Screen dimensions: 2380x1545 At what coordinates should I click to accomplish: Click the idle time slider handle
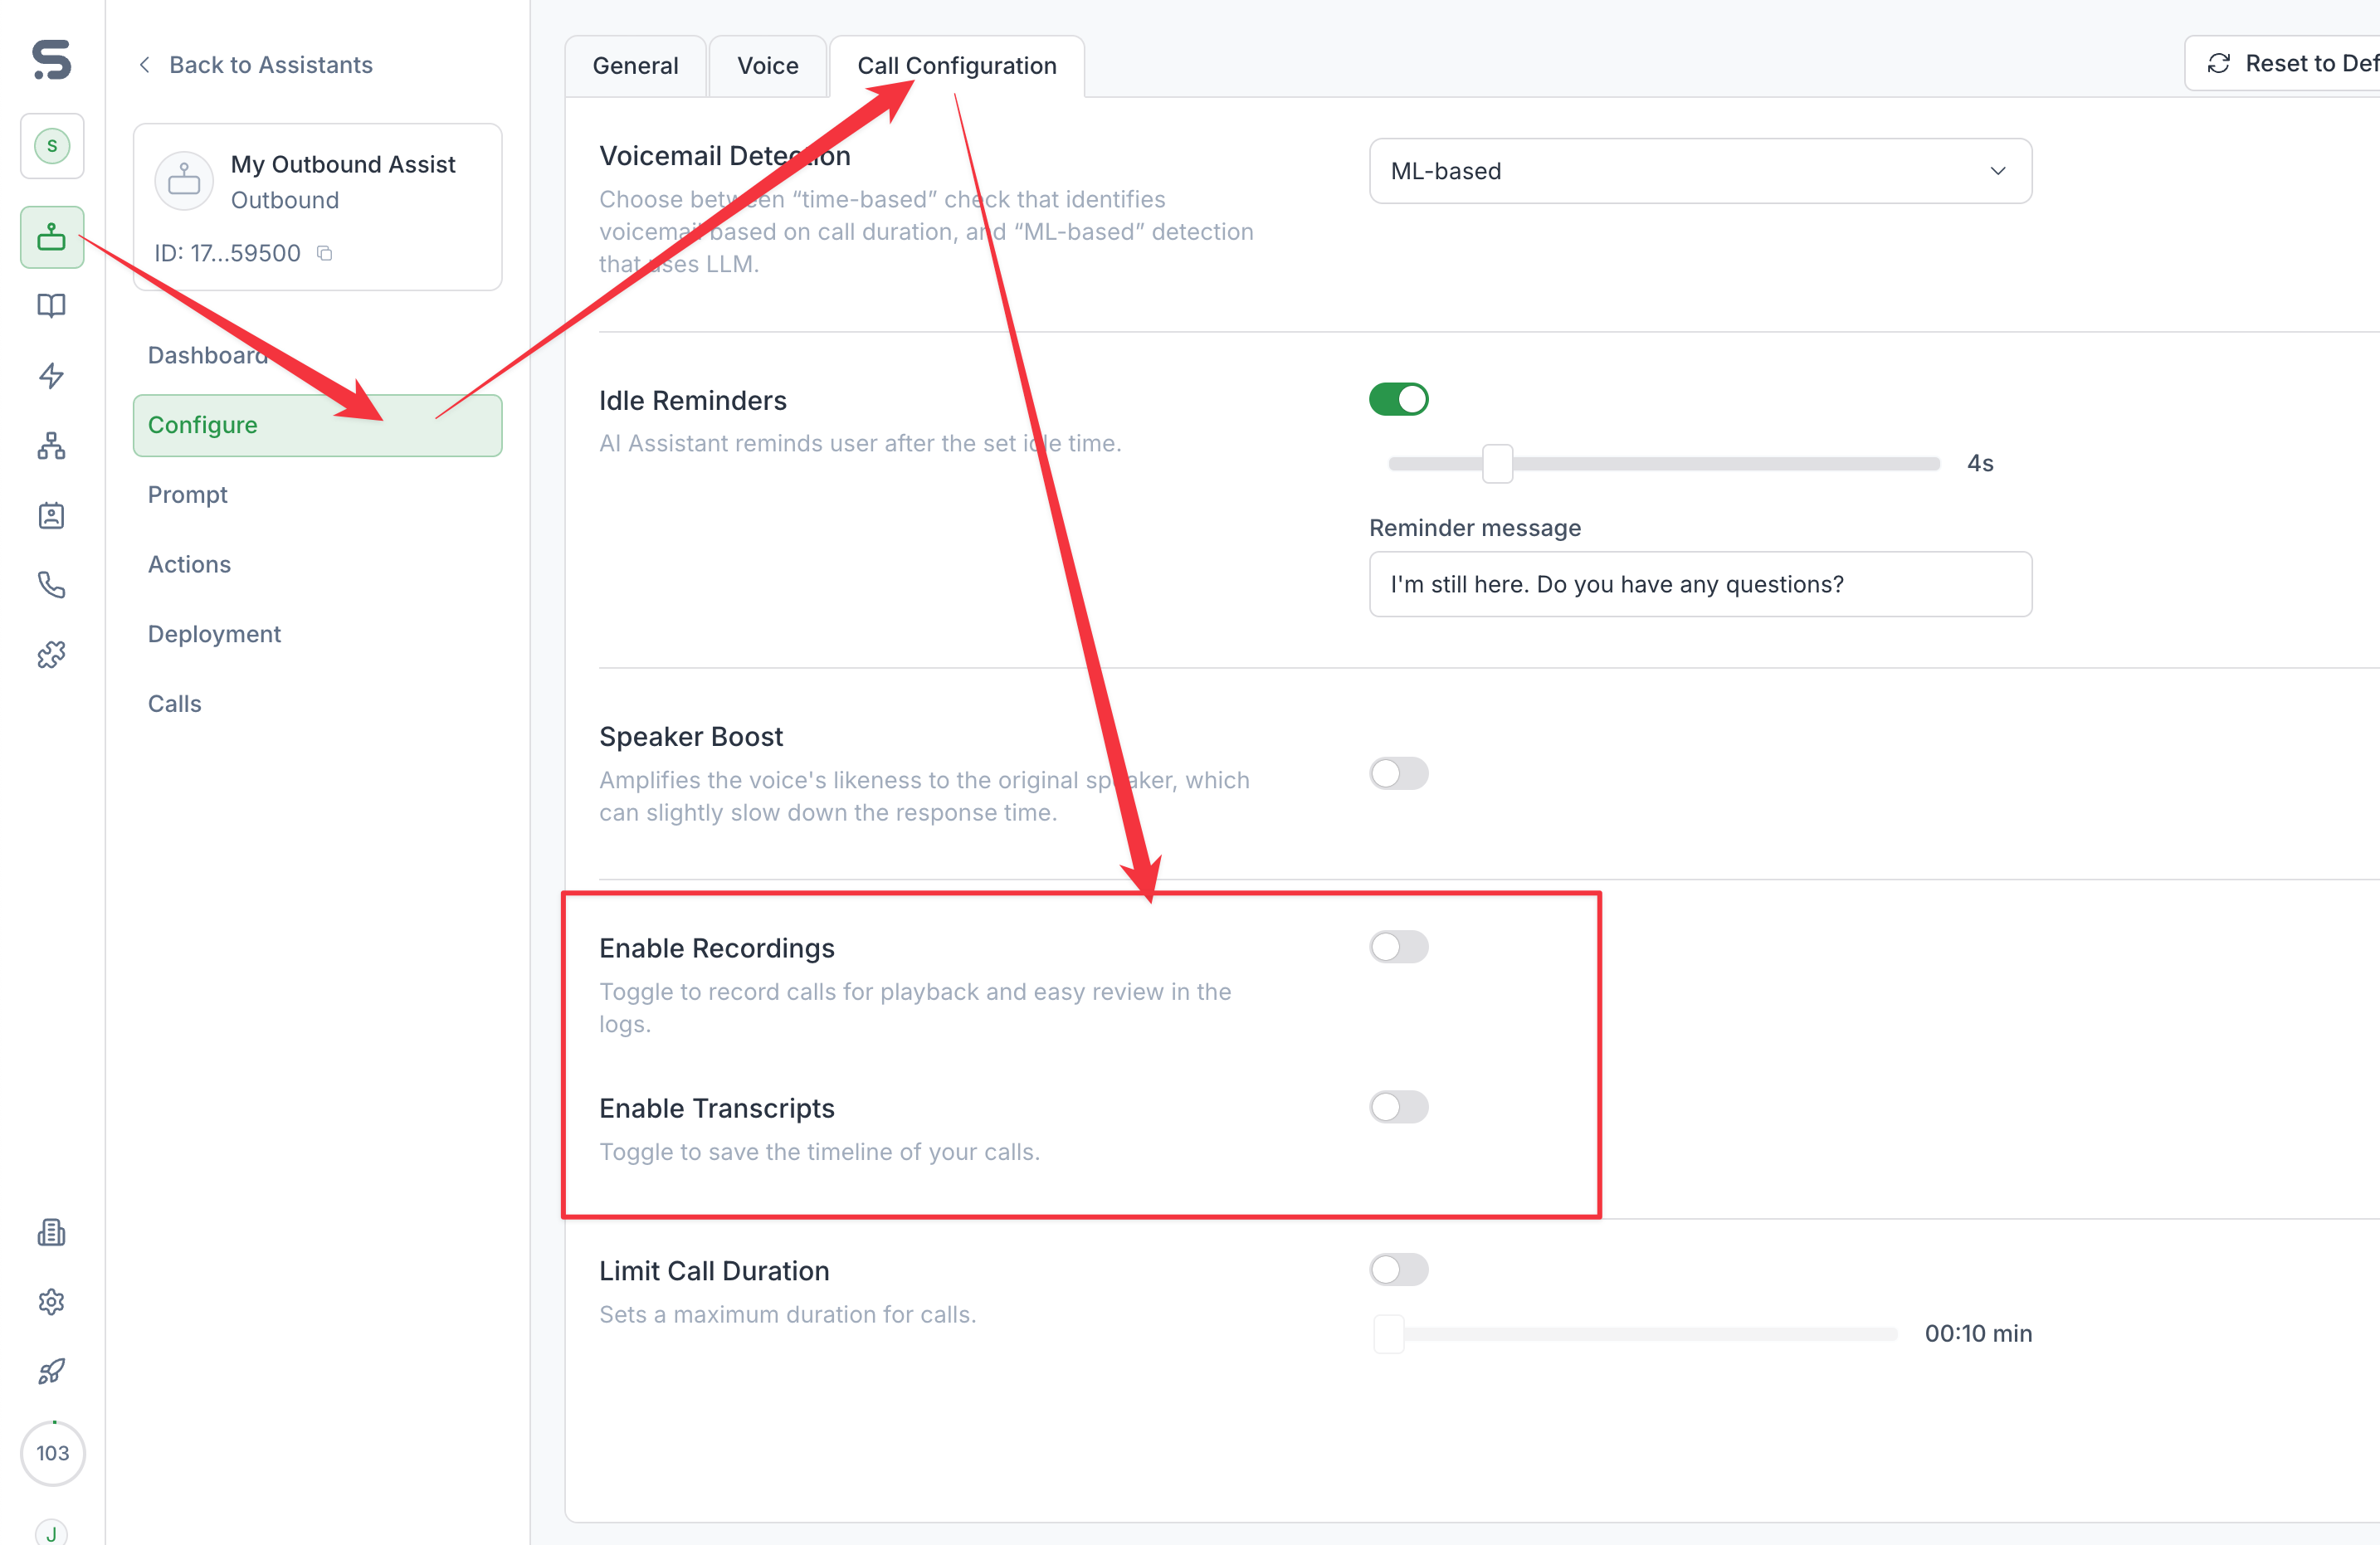[x=1497, y=463]
